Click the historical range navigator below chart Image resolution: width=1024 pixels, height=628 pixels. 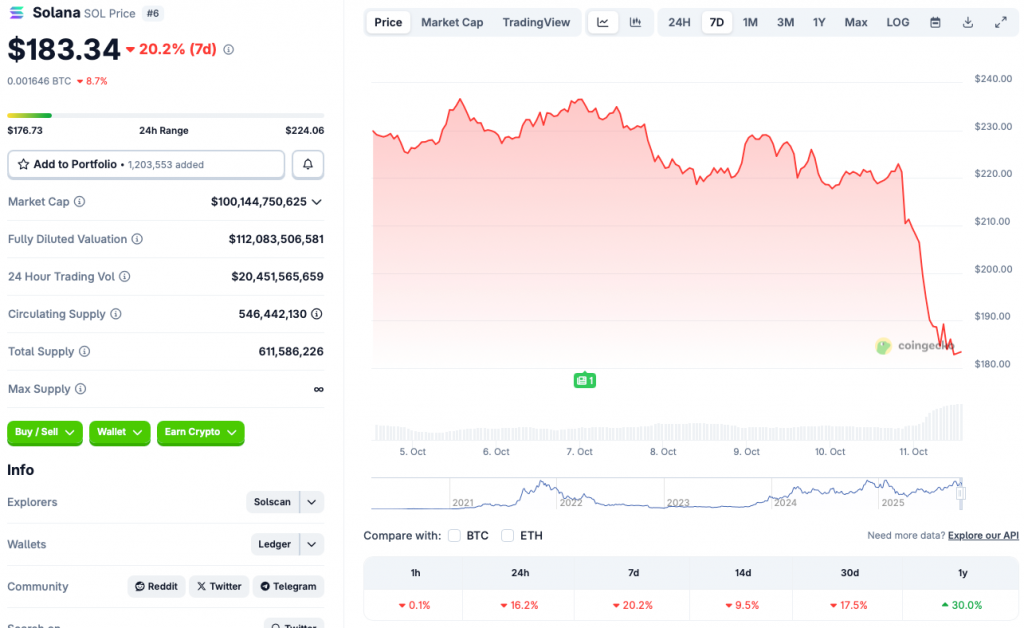tap(666, 494)
